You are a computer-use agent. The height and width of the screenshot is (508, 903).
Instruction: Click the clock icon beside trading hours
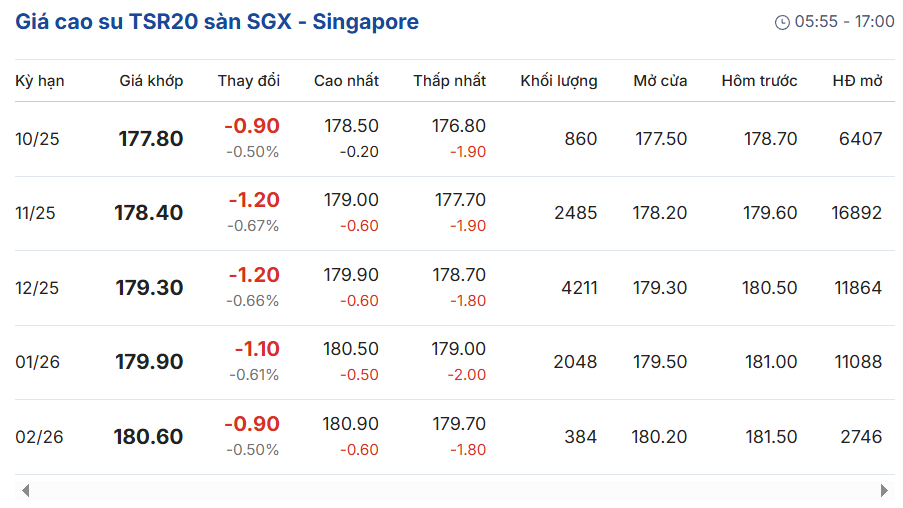(782, 22)
